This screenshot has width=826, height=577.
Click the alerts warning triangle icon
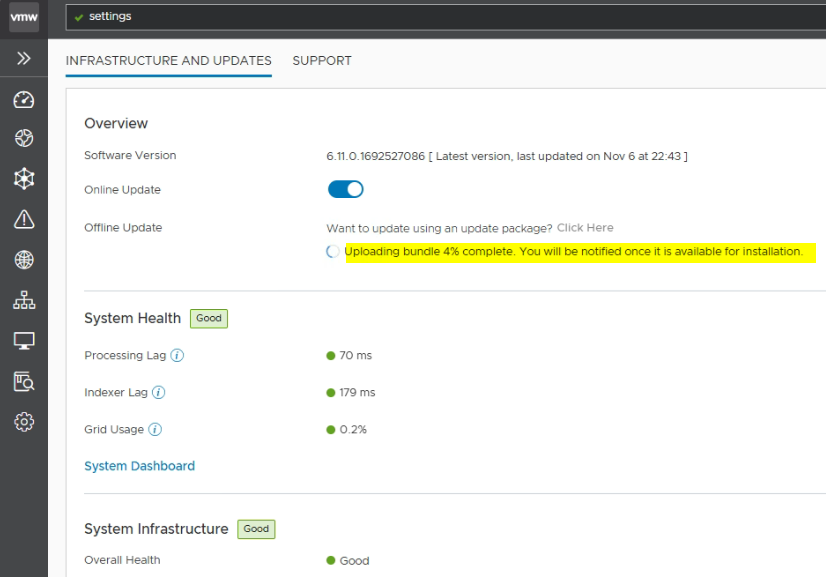[x=24, y=219]
